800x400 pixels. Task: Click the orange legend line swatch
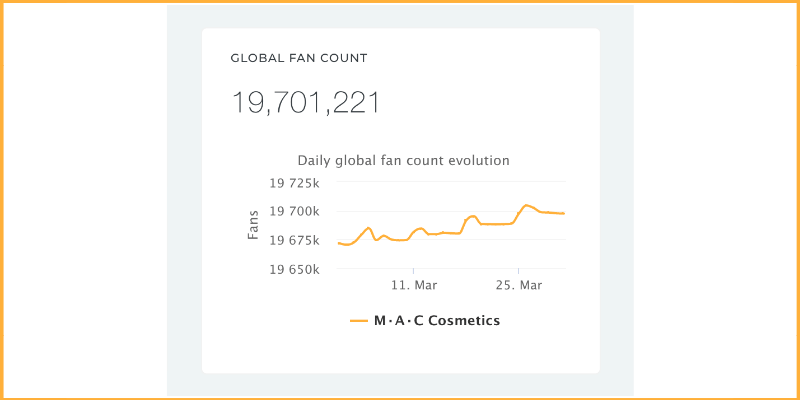359,321
